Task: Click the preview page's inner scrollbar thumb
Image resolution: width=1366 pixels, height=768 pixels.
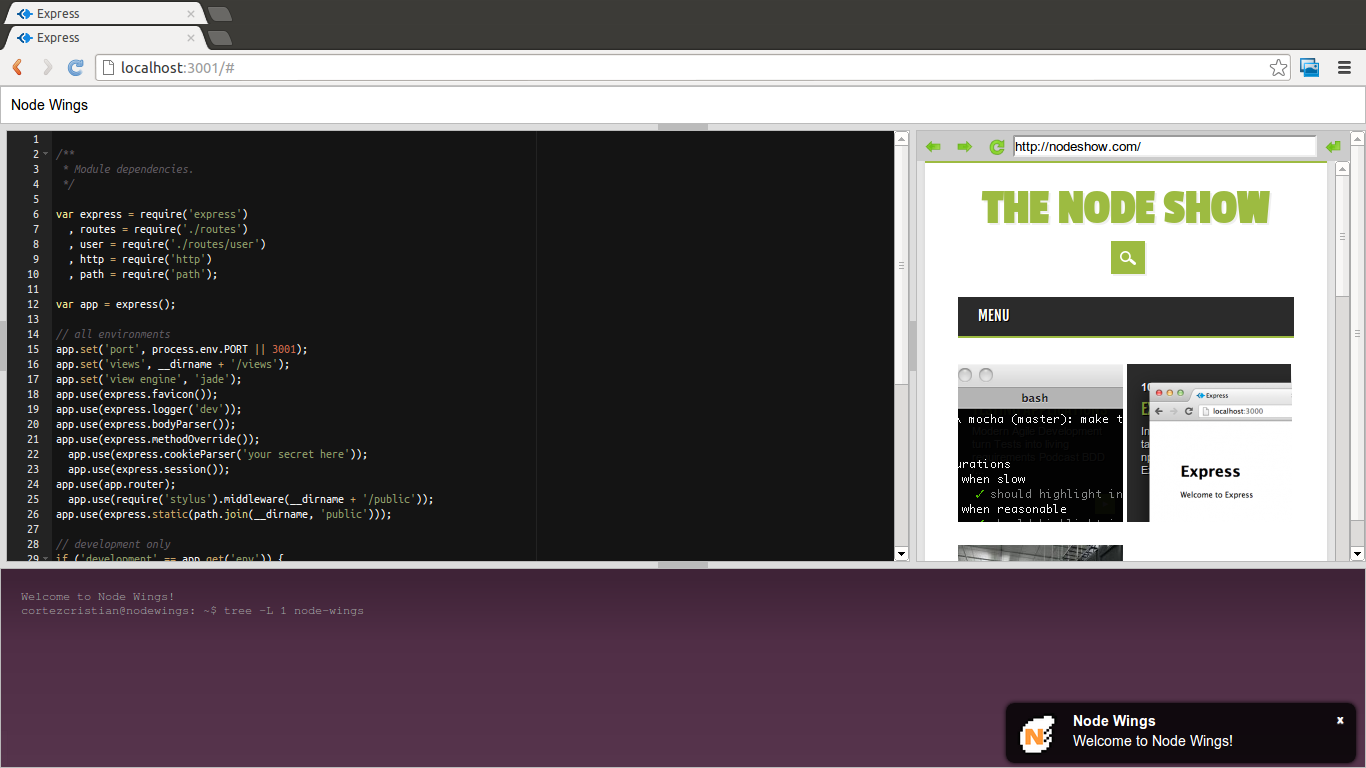Action: tap(1342, 235)
